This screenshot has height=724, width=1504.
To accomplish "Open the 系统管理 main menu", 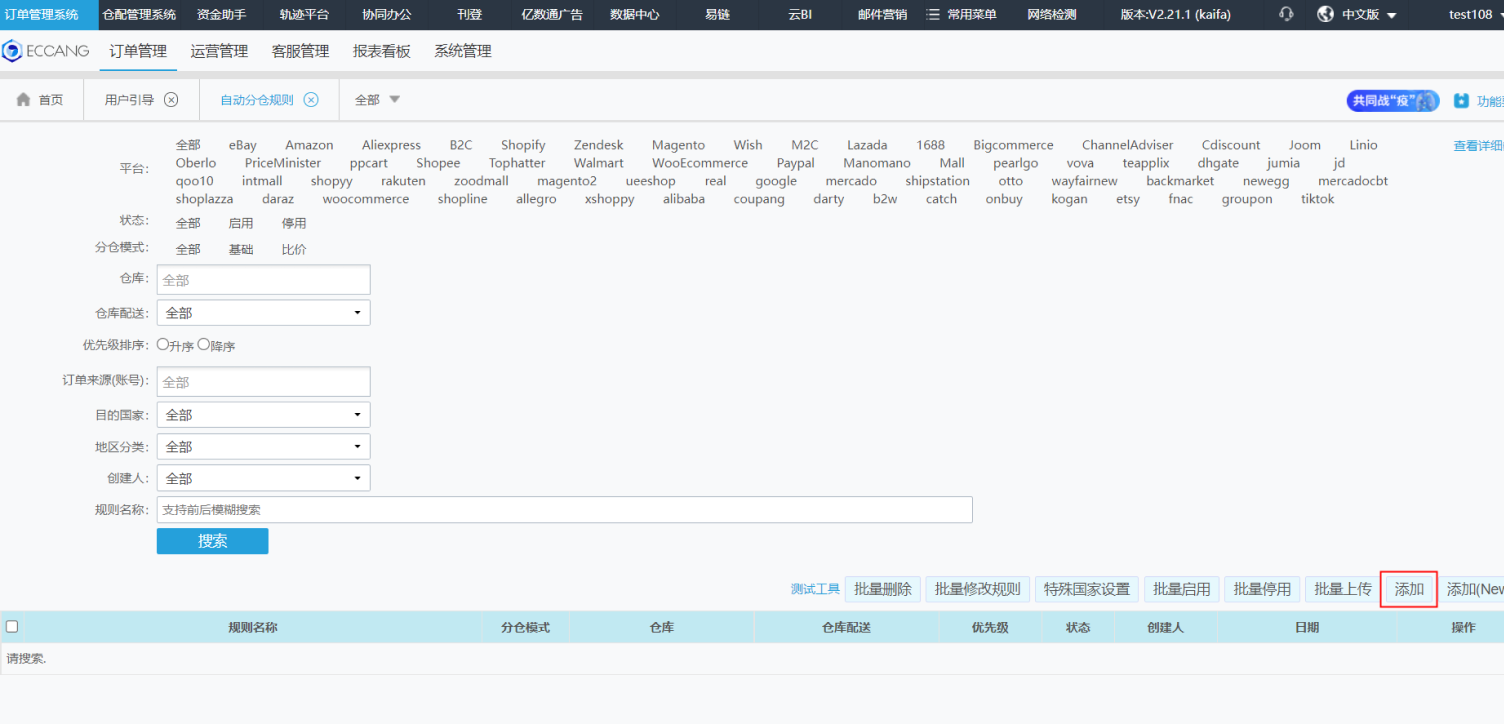I will pyautogui.click(x=463, y=51).
